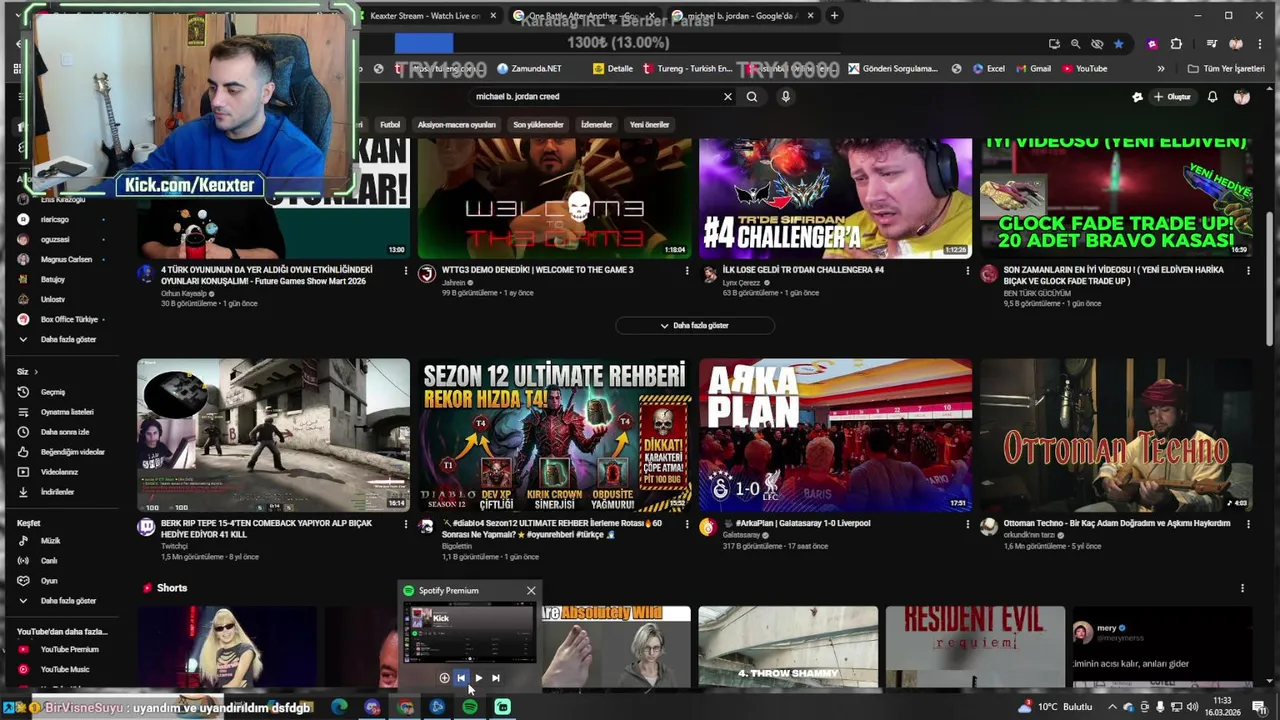Clear the YouTube search query
Screen dimensions: 1280x720
(x=728, y=97)
